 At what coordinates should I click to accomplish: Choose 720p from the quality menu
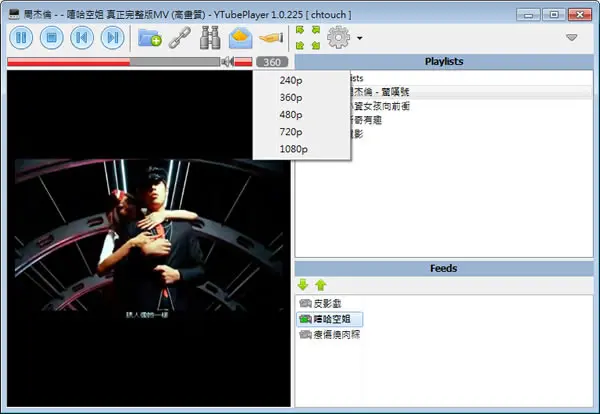pos(291,132)
